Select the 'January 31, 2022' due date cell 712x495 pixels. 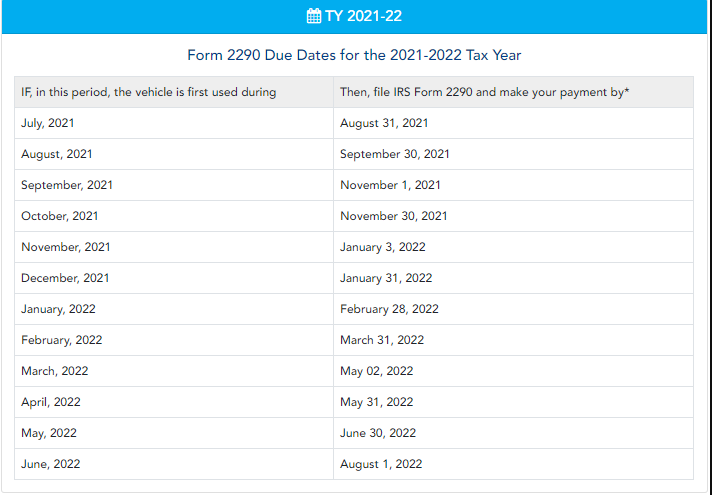click(513, 278)
